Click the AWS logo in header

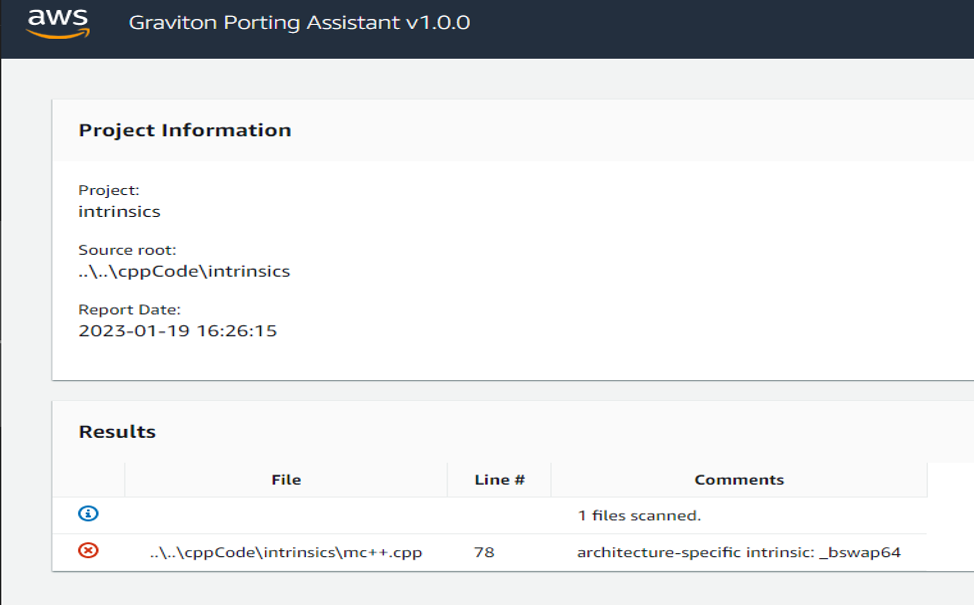(58, 24)
